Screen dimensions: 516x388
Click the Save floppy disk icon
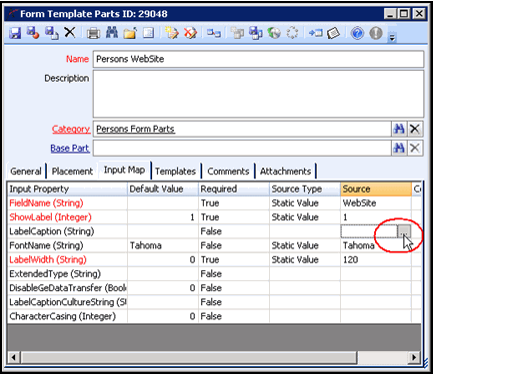pyautogui.click(x=15, y=33)
